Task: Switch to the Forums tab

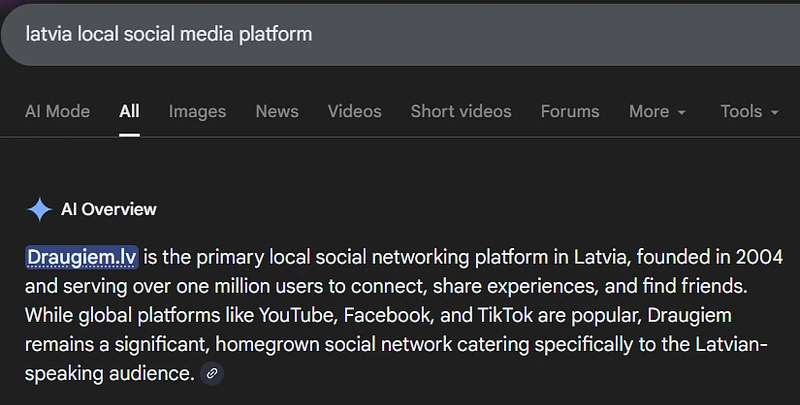Action: (x=570, y=111)
